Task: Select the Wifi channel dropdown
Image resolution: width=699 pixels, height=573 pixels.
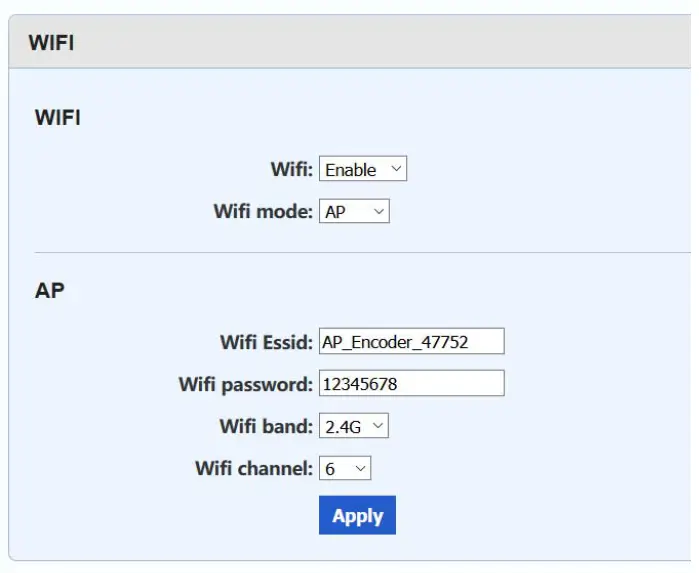Action: [344, 468]
